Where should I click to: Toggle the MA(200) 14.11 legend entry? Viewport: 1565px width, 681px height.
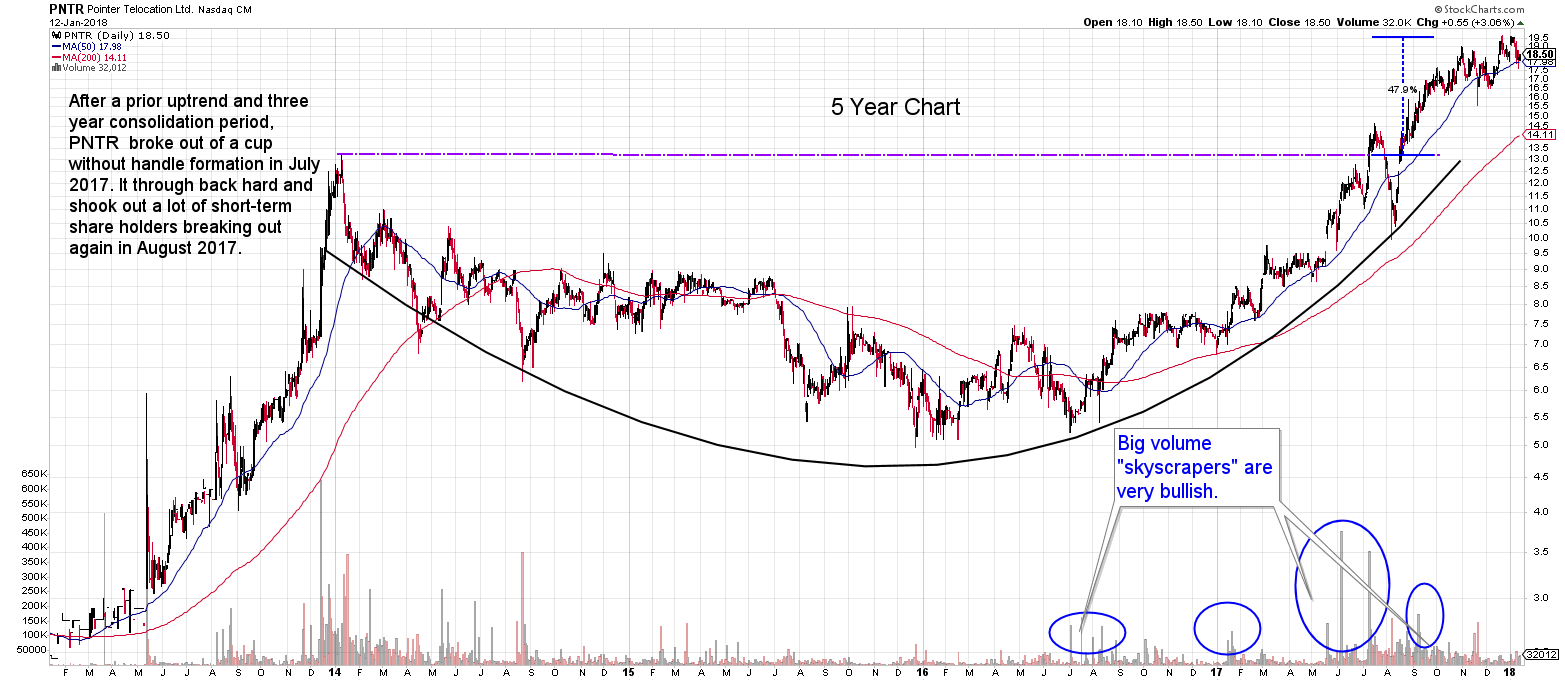click(x=95, y=57)
